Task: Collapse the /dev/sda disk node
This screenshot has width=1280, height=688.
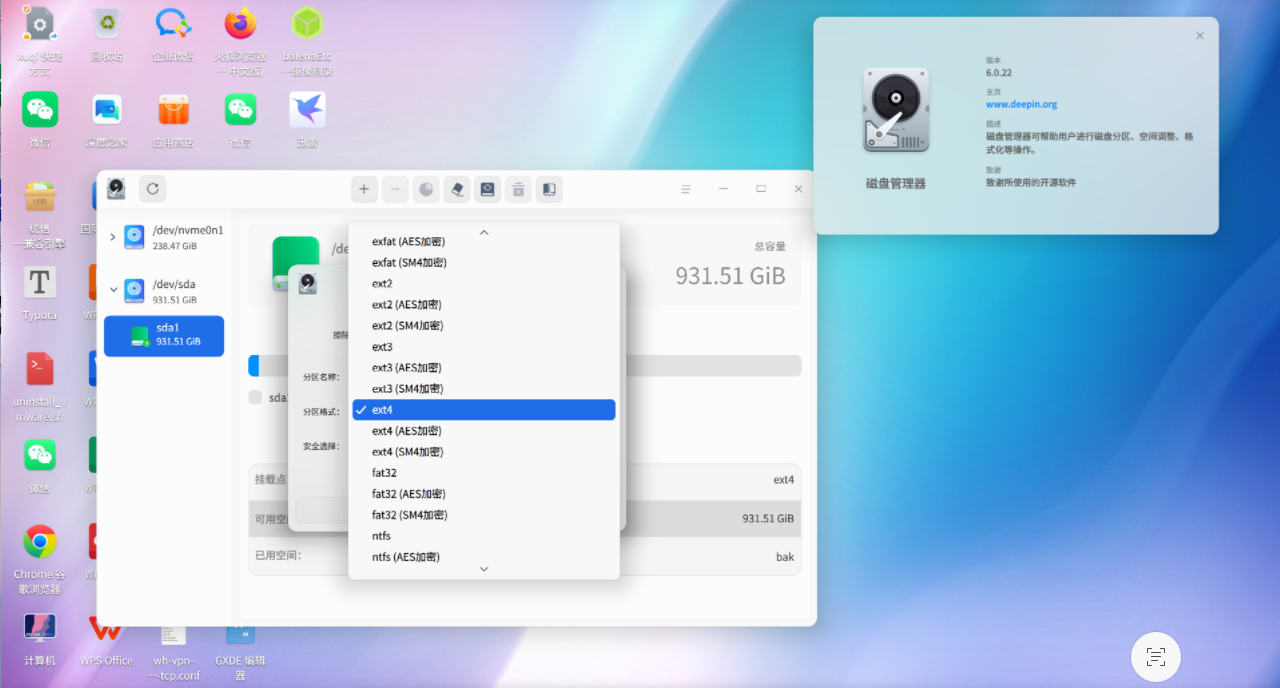Action: (112, 291)
